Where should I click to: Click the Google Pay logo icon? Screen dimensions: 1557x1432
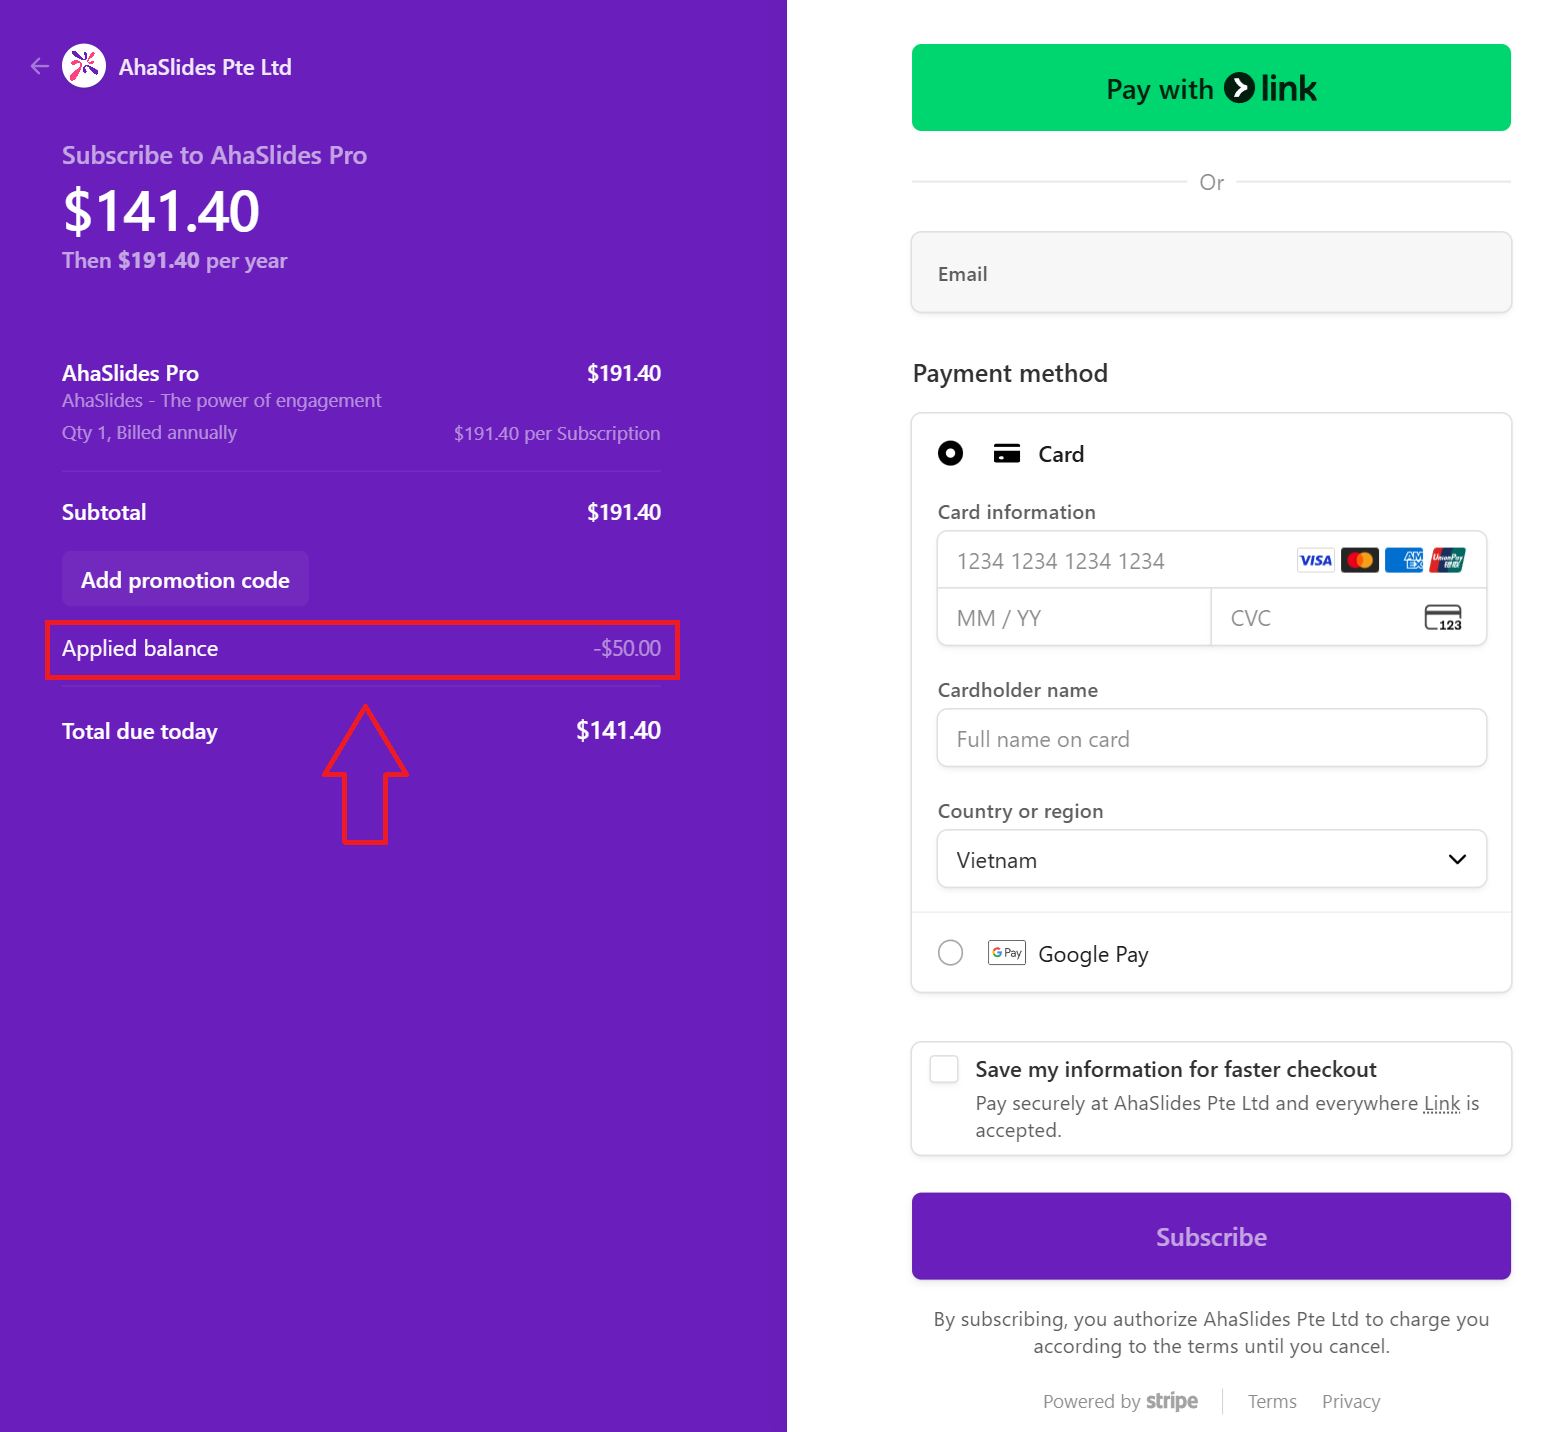coord(1006,953)
